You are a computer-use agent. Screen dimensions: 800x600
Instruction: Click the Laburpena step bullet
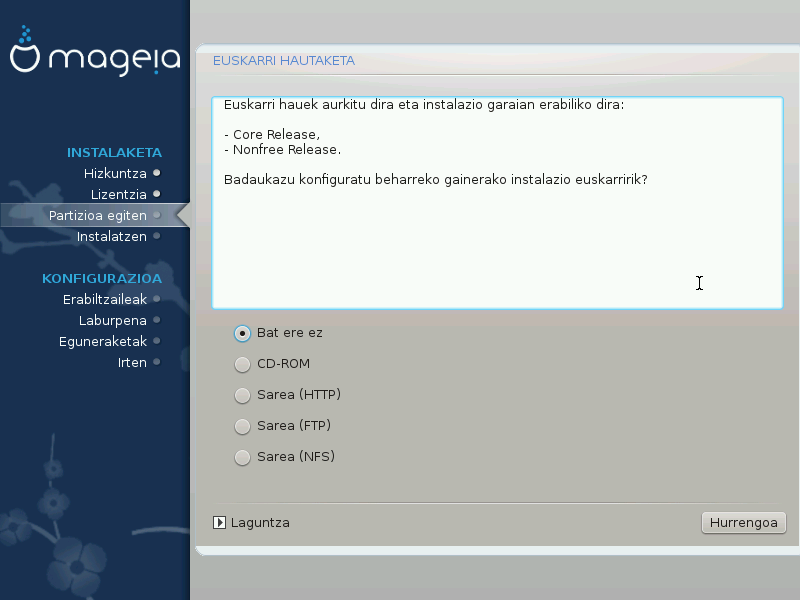[157, 320]
